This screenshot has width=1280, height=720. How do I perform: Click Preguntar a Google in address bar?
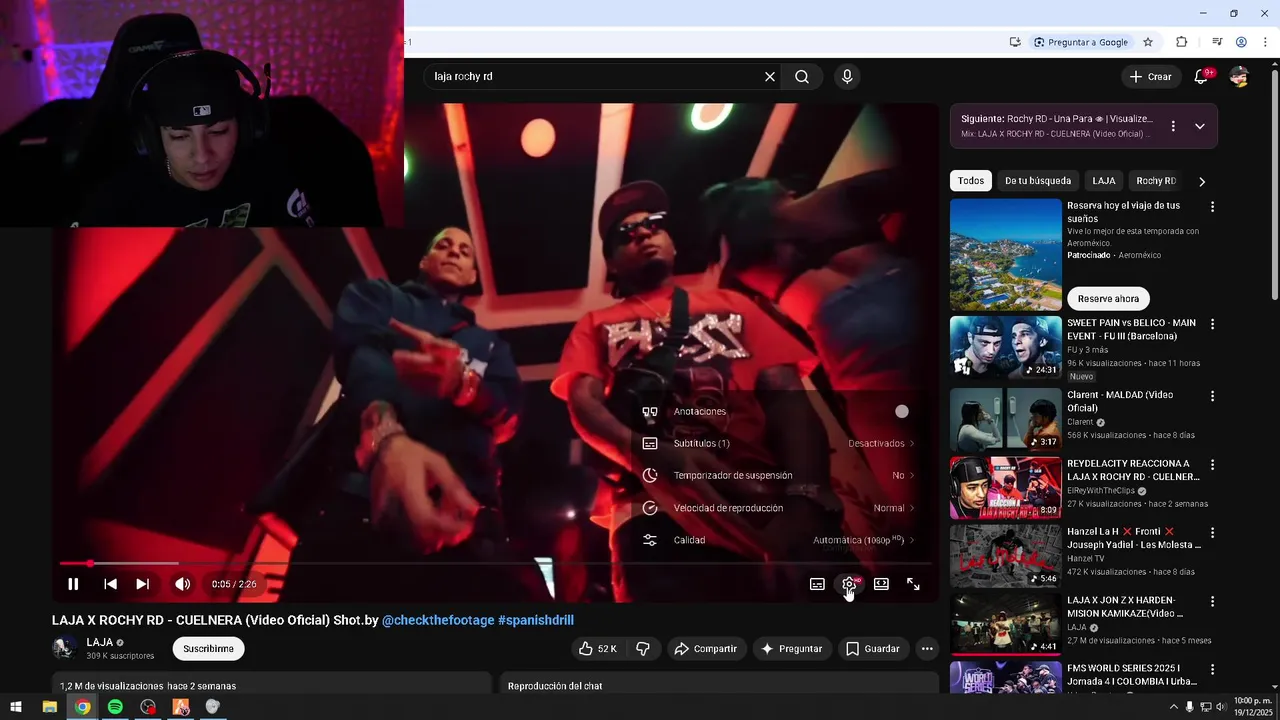pyautogui.click(x=1080, y=42)
